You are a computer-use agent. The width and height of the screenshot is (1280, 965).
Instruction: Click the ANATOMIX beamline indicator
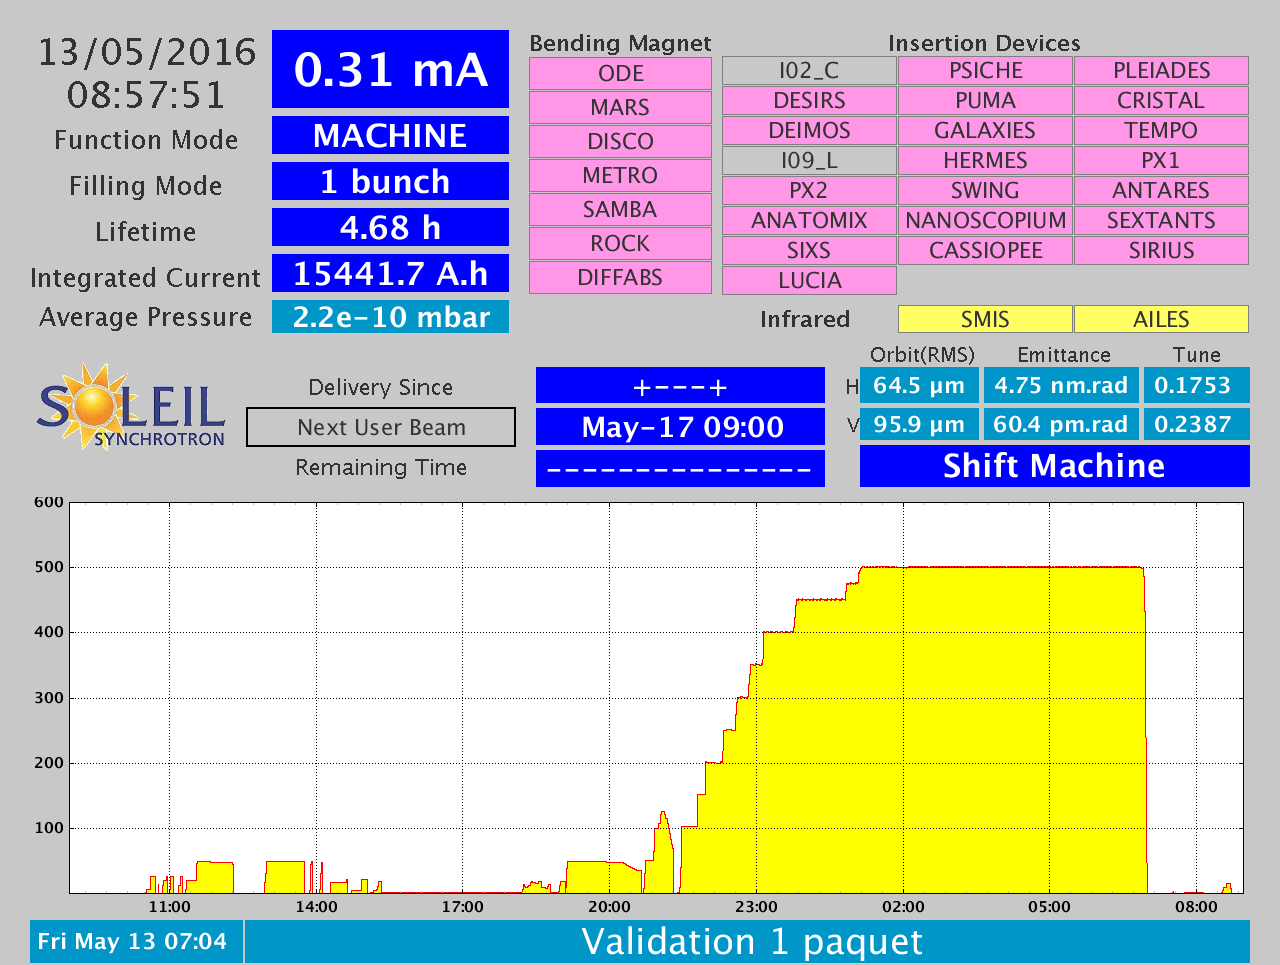tap(809, 220)
